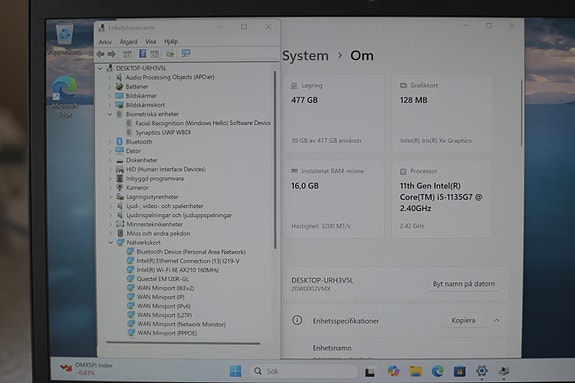
Task: Open the Task View icon in the taskbar
Action: (x=370, y=372)
